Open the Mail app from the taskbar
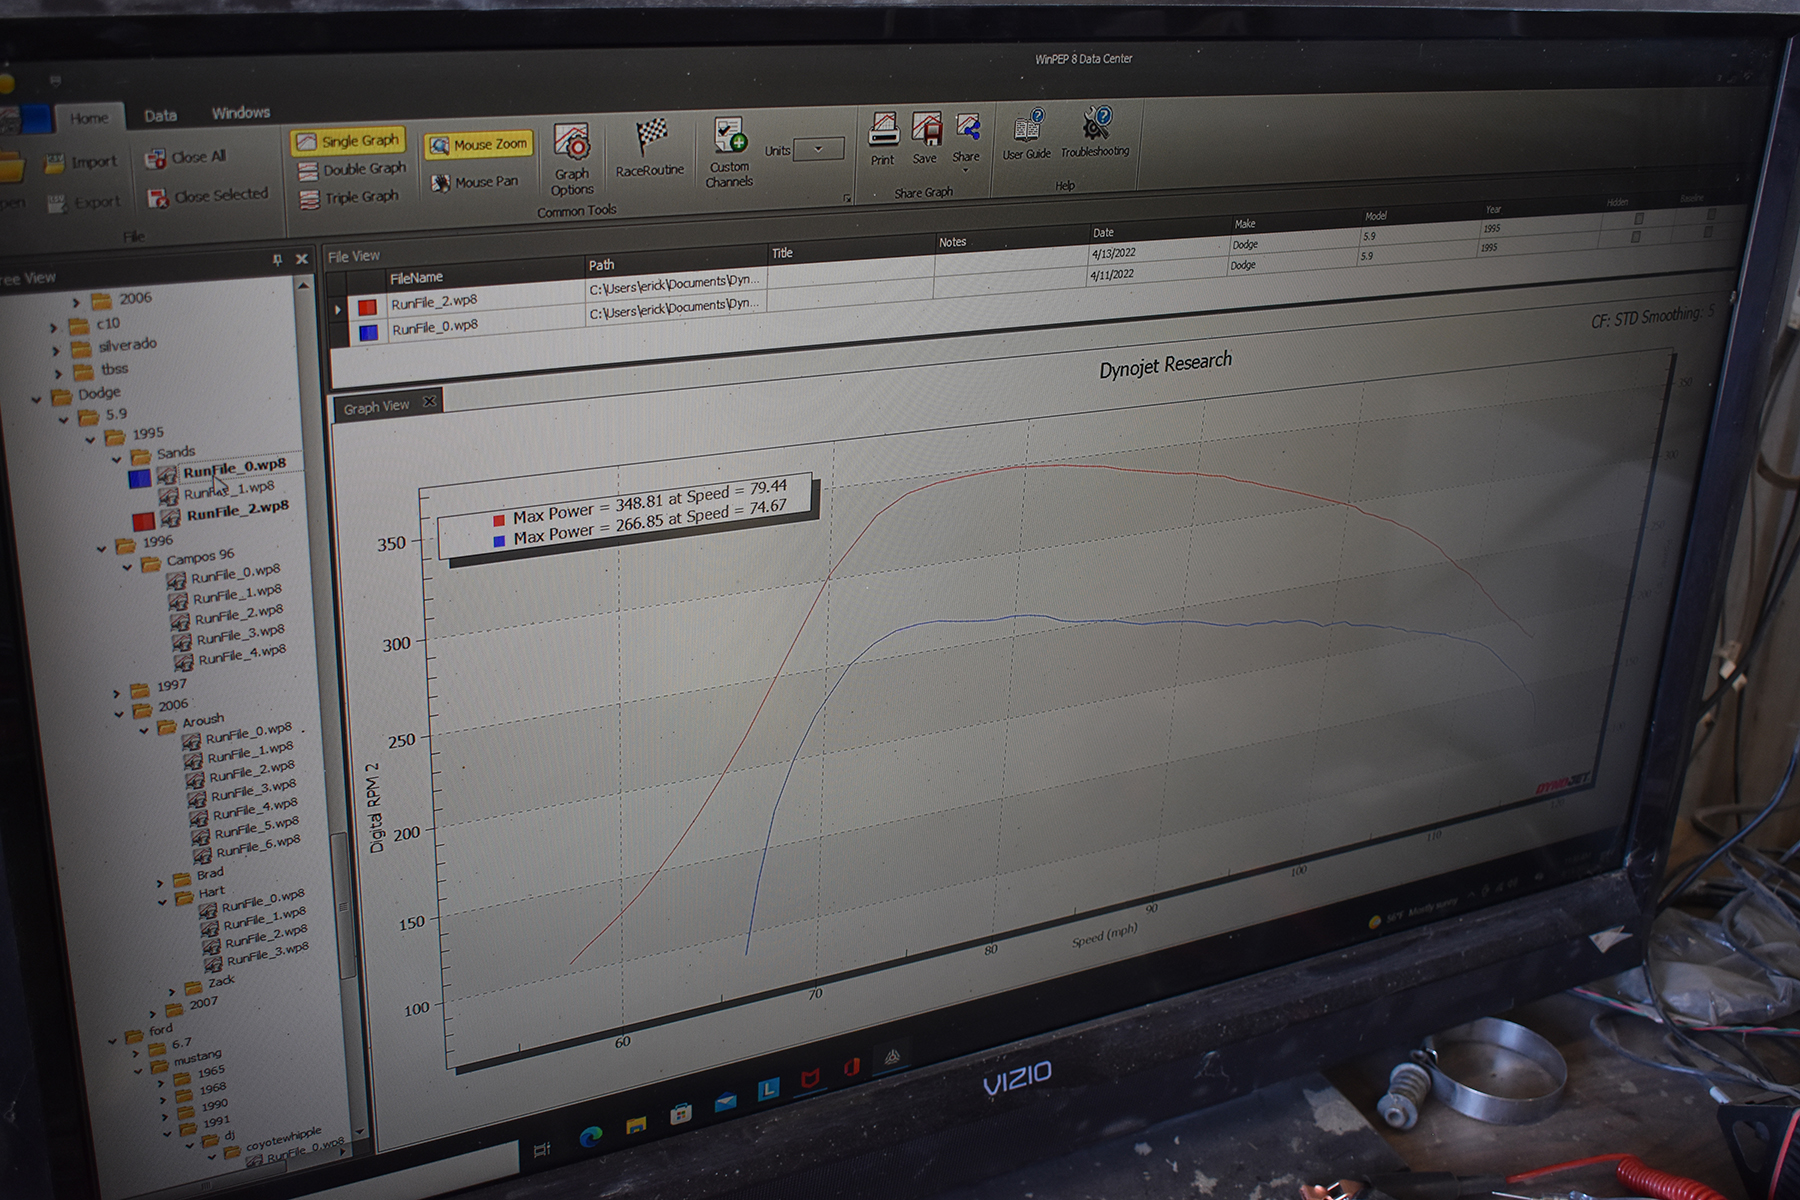Screen dimensions: 1800x1200 pyautogui.click(x=725, y=1102)
